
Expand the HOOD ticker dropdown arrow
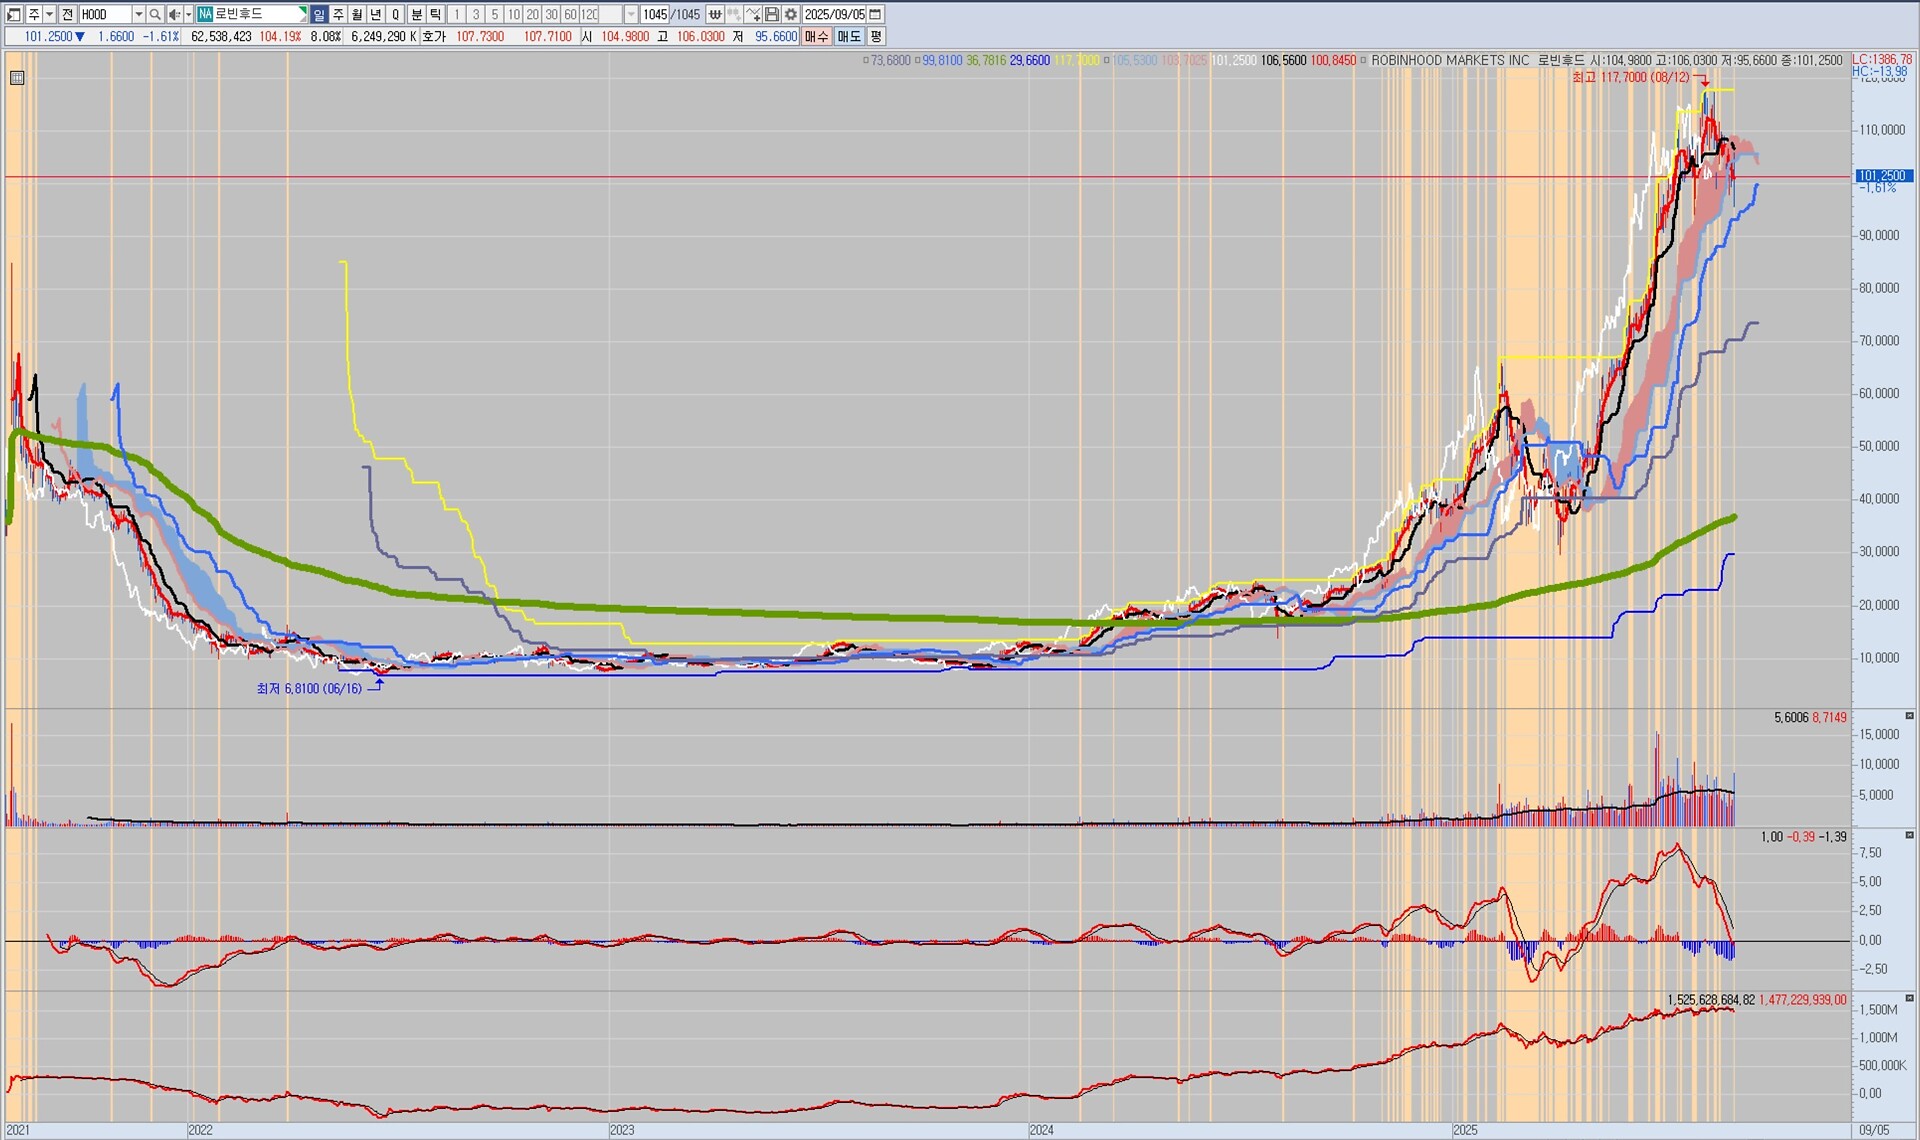pos(138,14)
